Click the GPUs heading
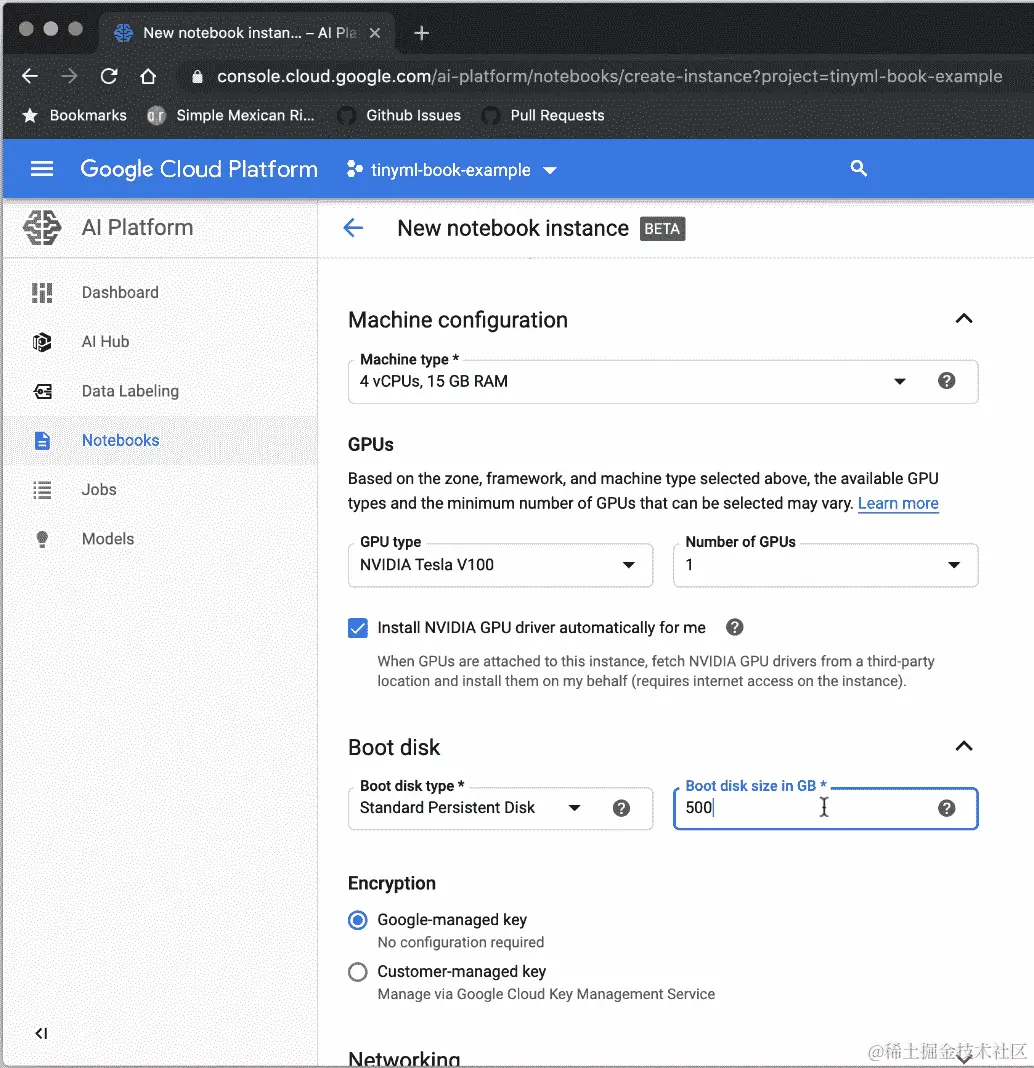 point(371,445)
